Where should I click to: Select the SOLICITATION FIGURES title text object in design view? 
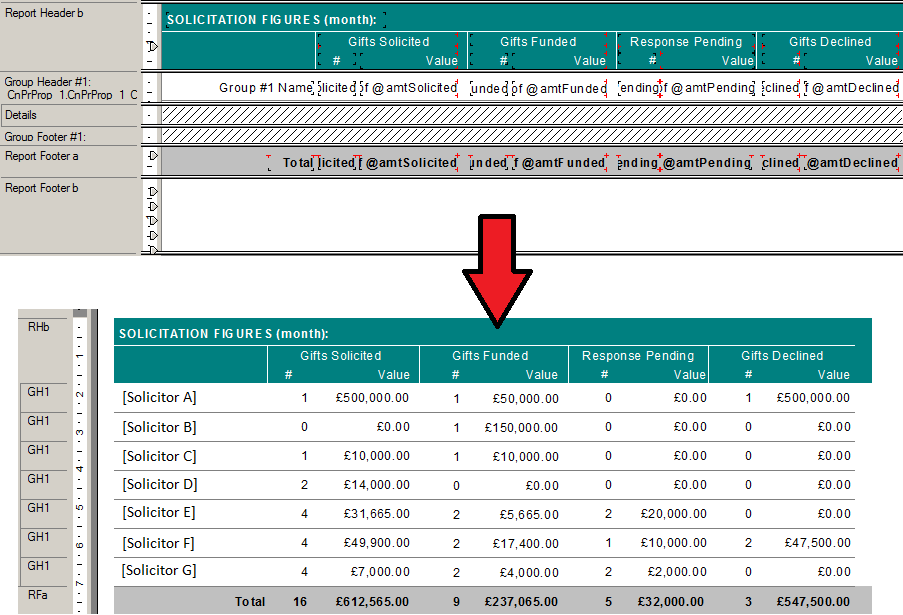271,20
